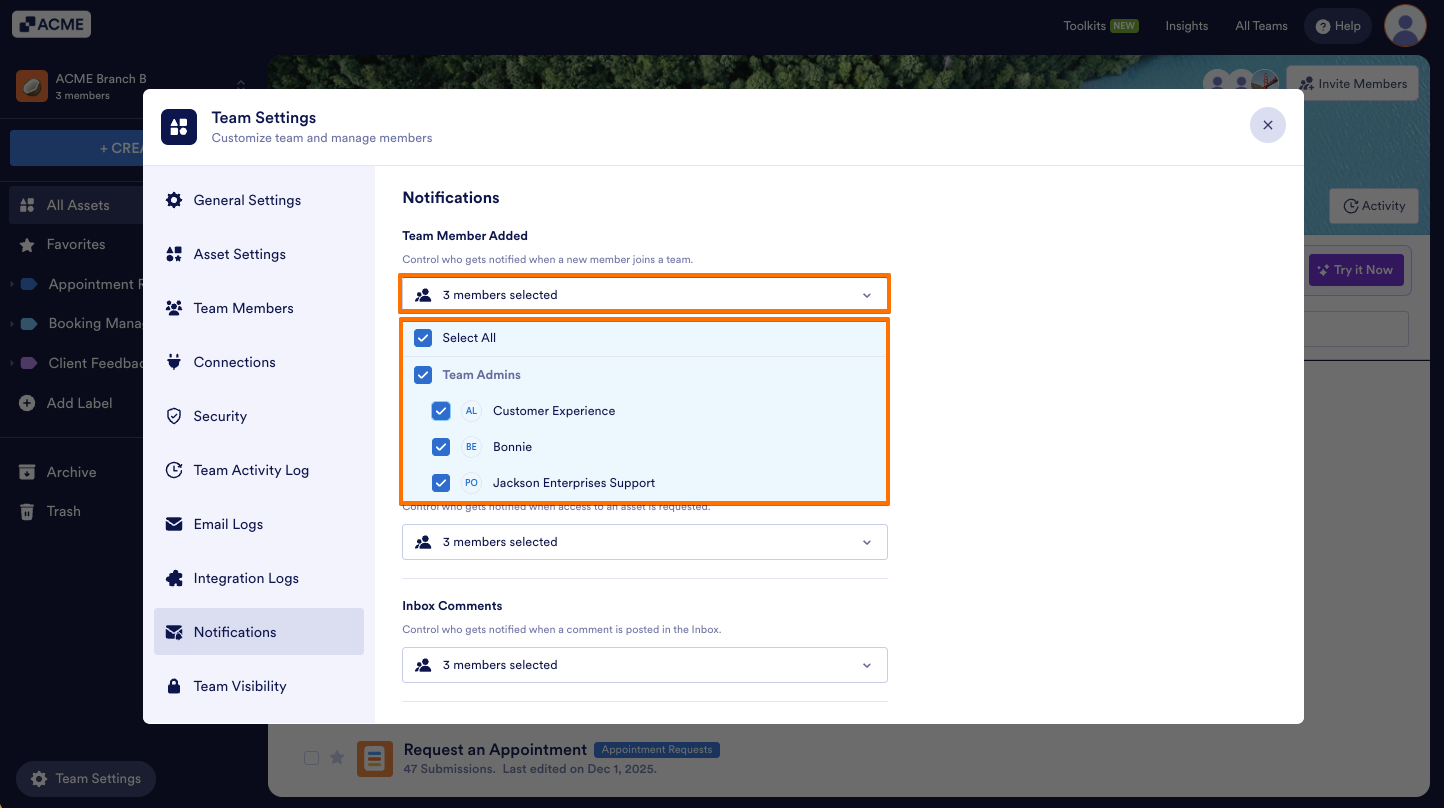The image size is (1444, 808).
Task: Click the Email Logs envelope icon
Action: [174, 524]
